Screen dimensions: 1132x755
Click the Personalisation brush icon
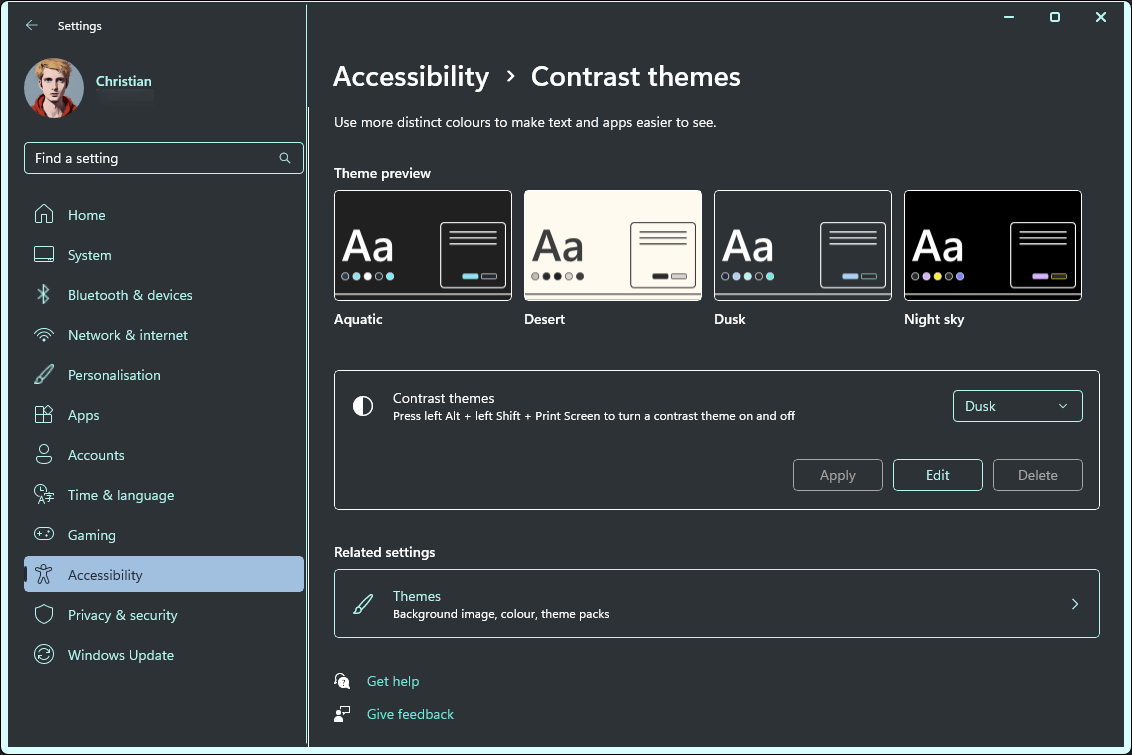pyautogui.click(x=44, y=374)
